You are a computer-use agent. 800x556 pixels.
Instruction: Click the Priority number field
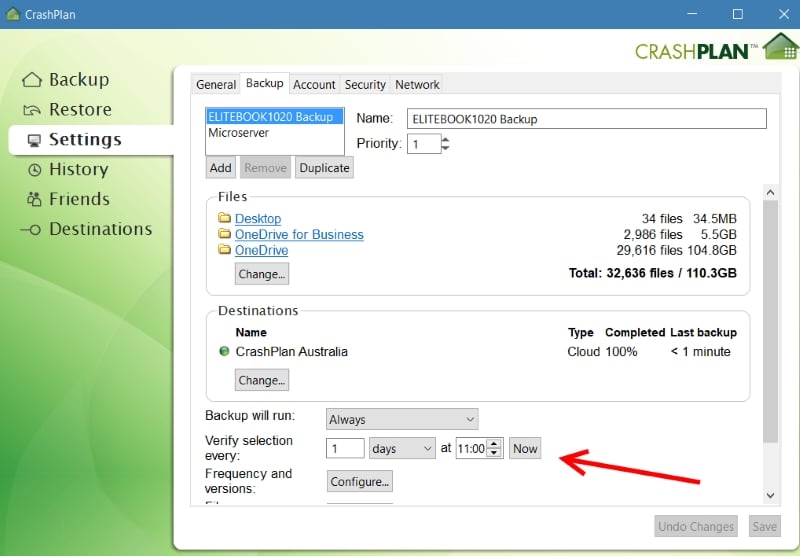(x=423, y=144)
